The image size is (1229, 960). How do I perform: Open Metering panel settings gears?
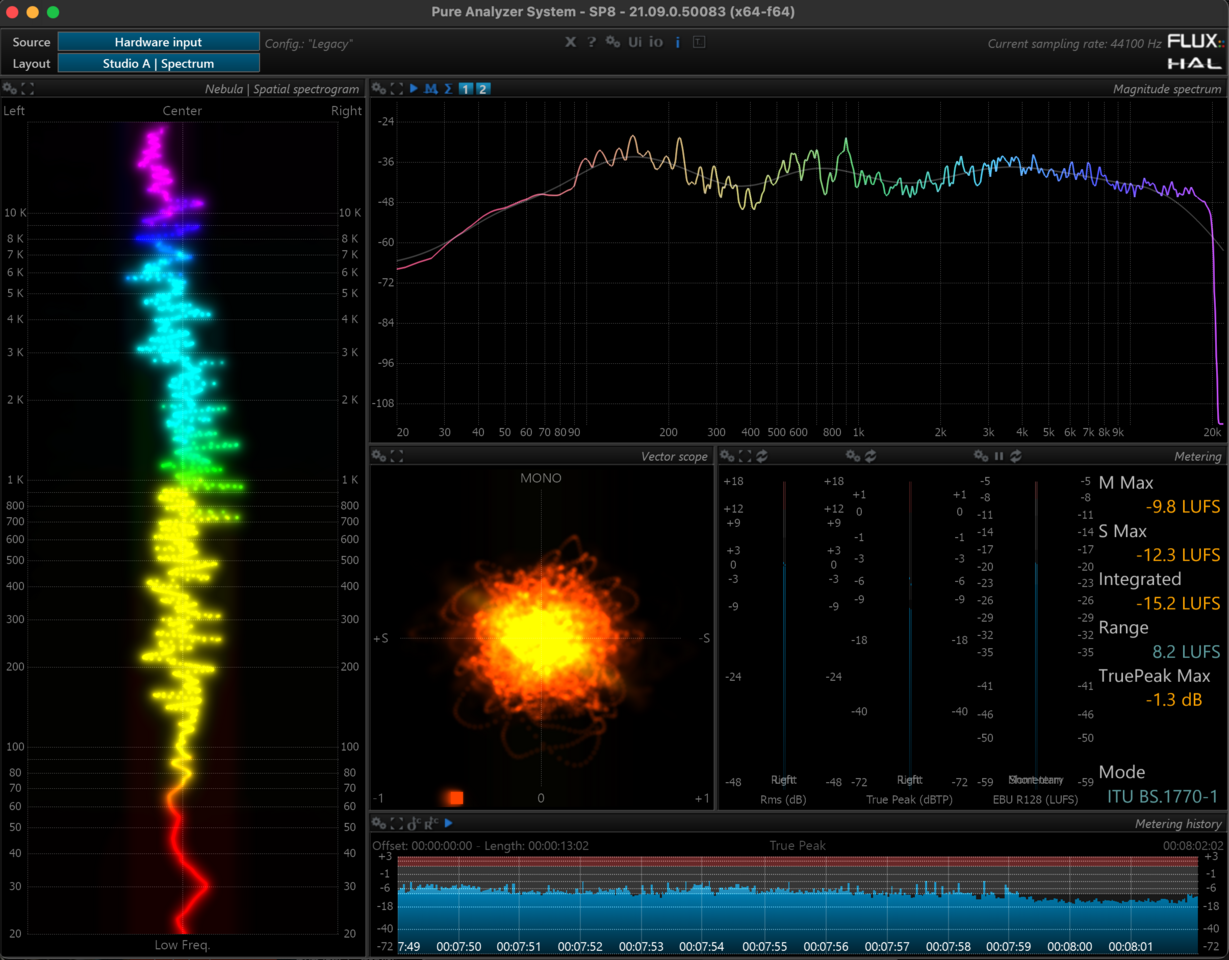[727, 456]
